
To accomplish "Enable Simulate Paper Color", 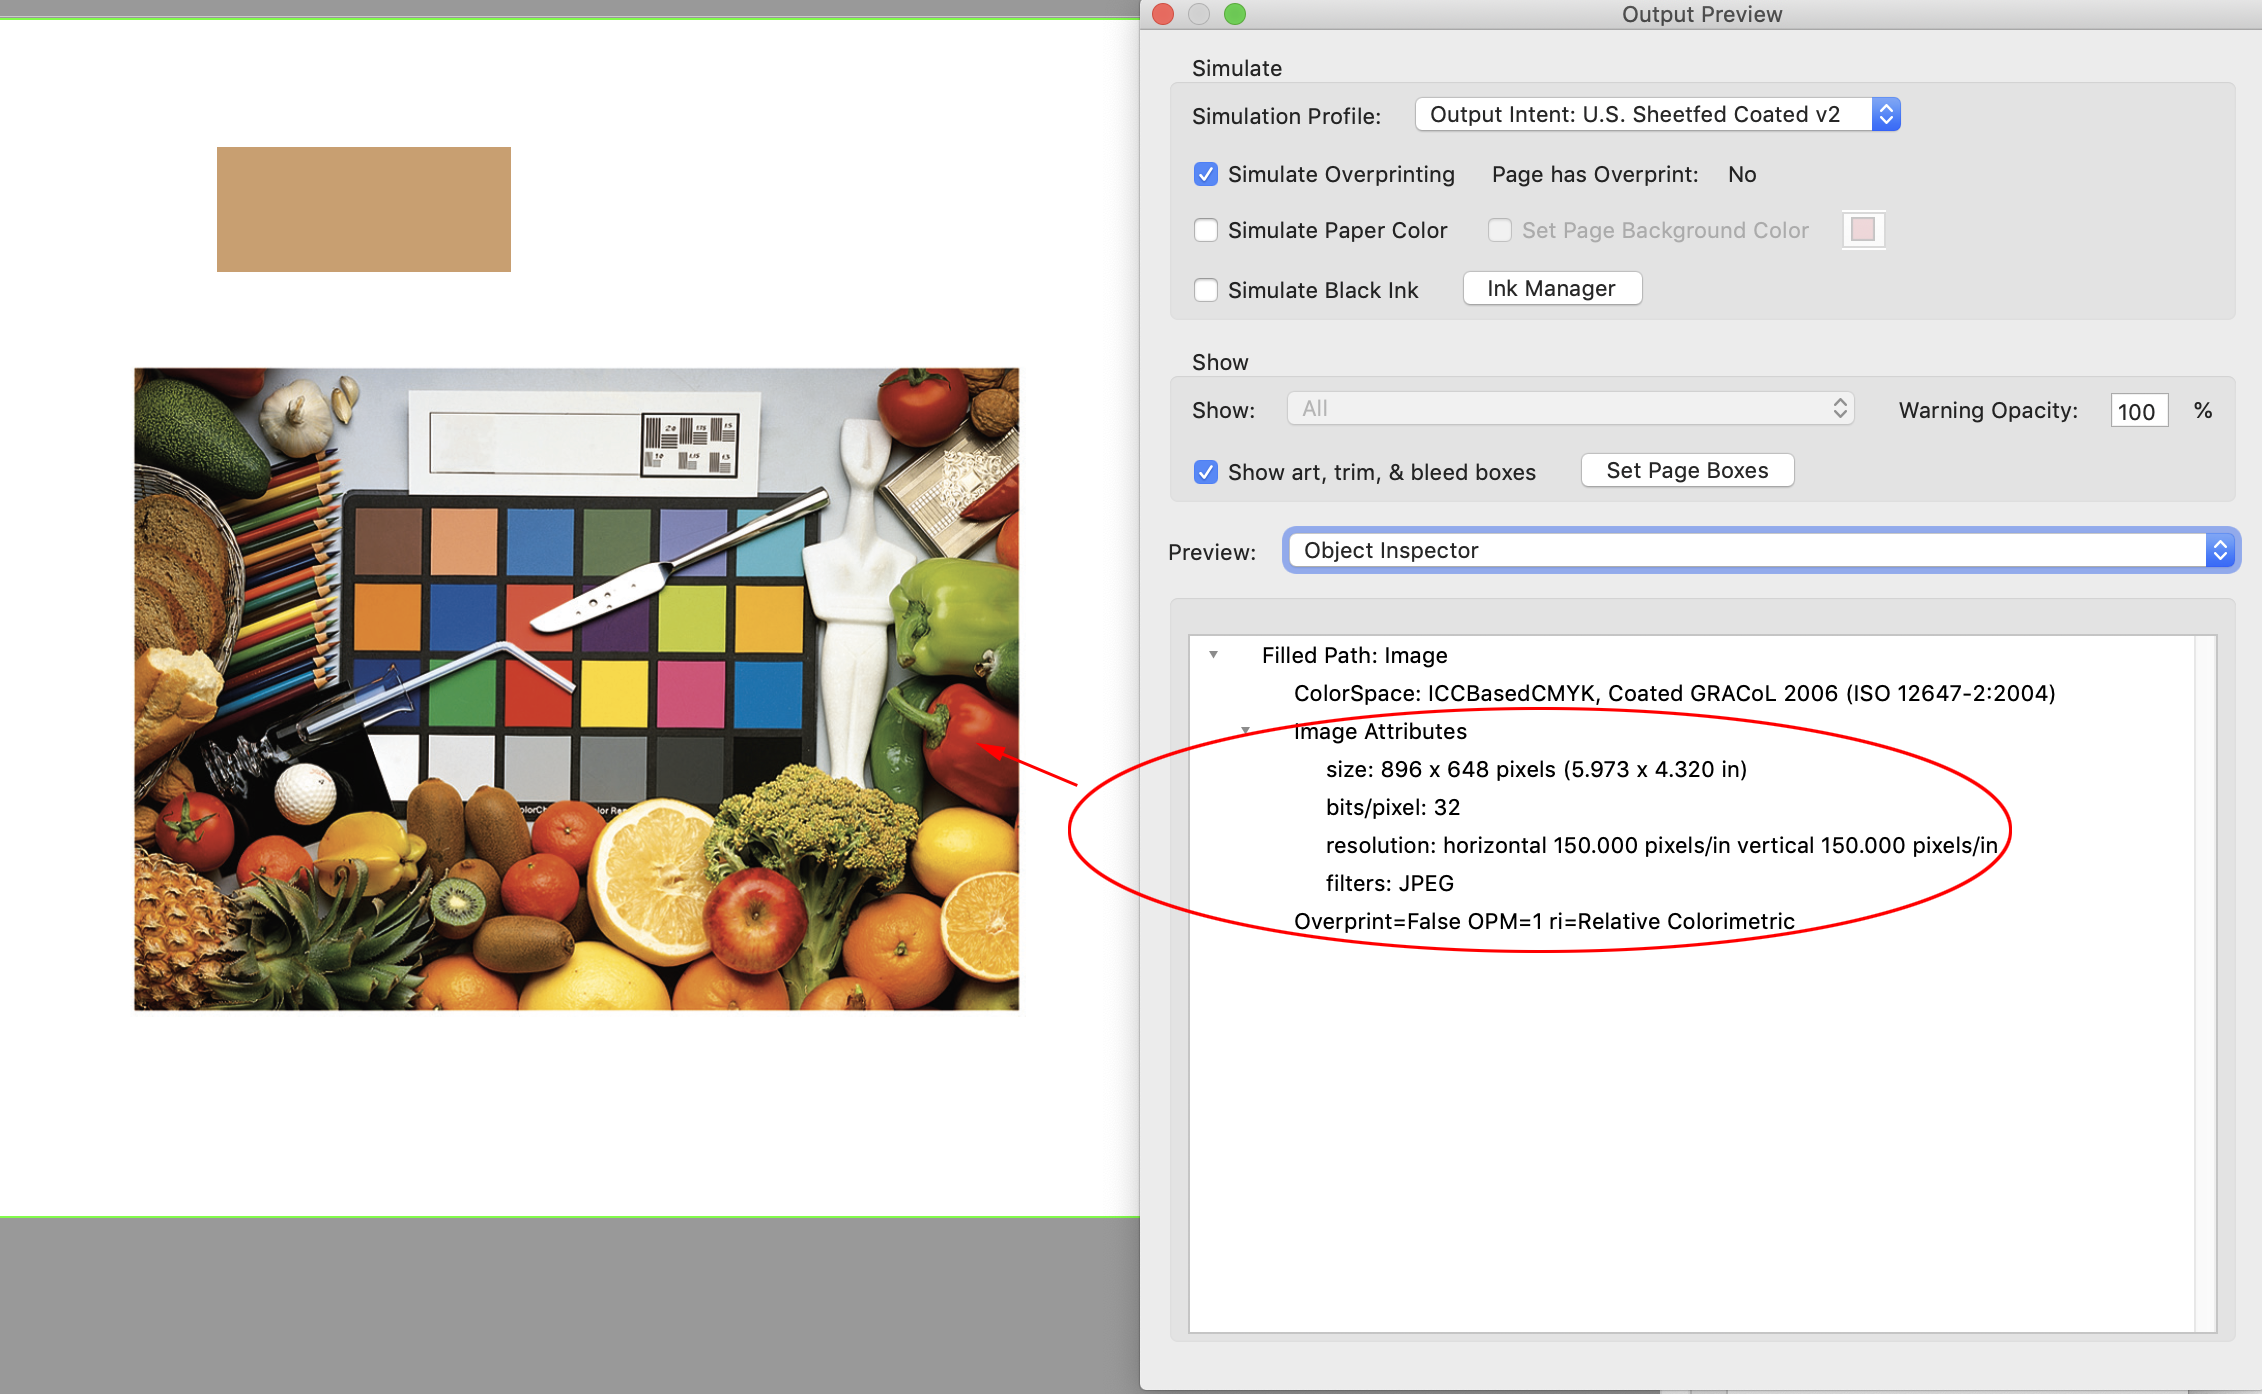I will click(1206, 230).
